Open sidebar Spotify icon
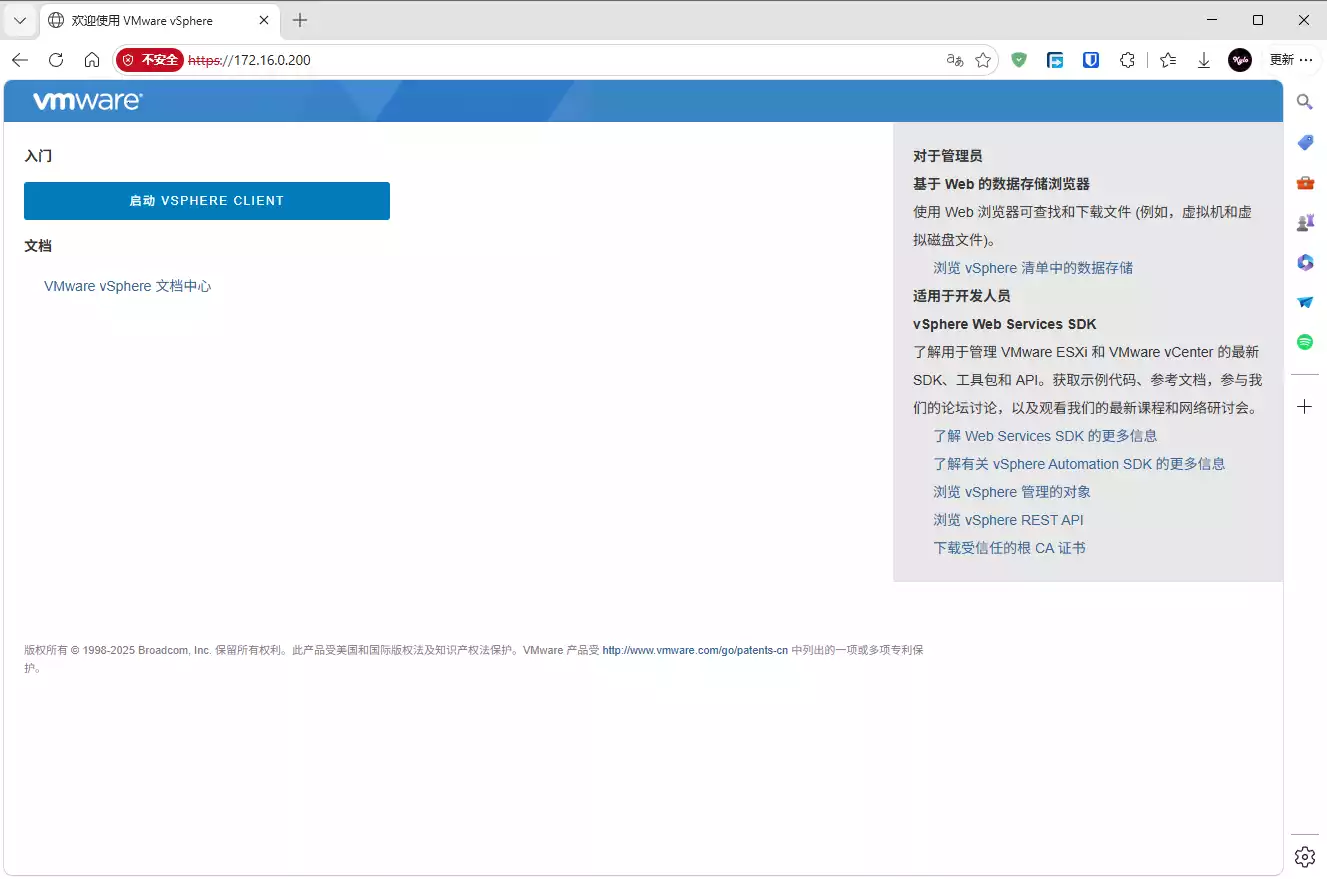Screen dimensions: 1327x879 [1305, 342]
